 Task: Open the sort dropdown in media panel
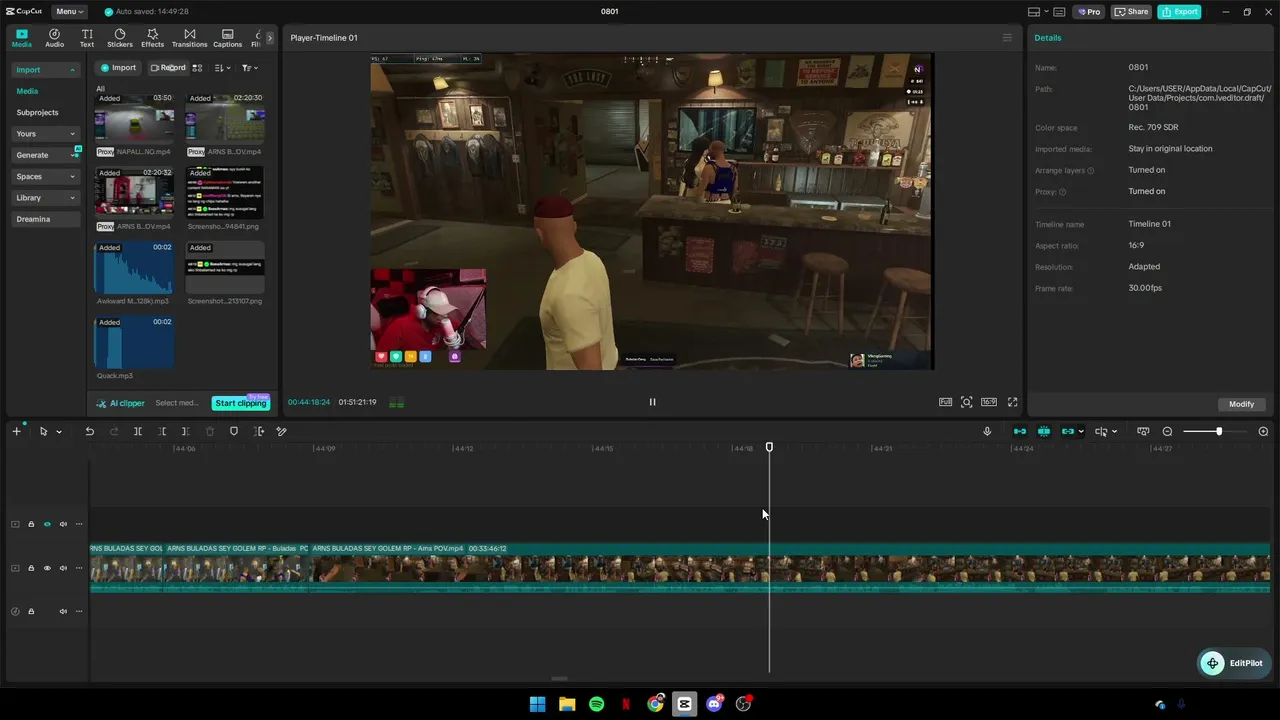(x=222, y=68)
